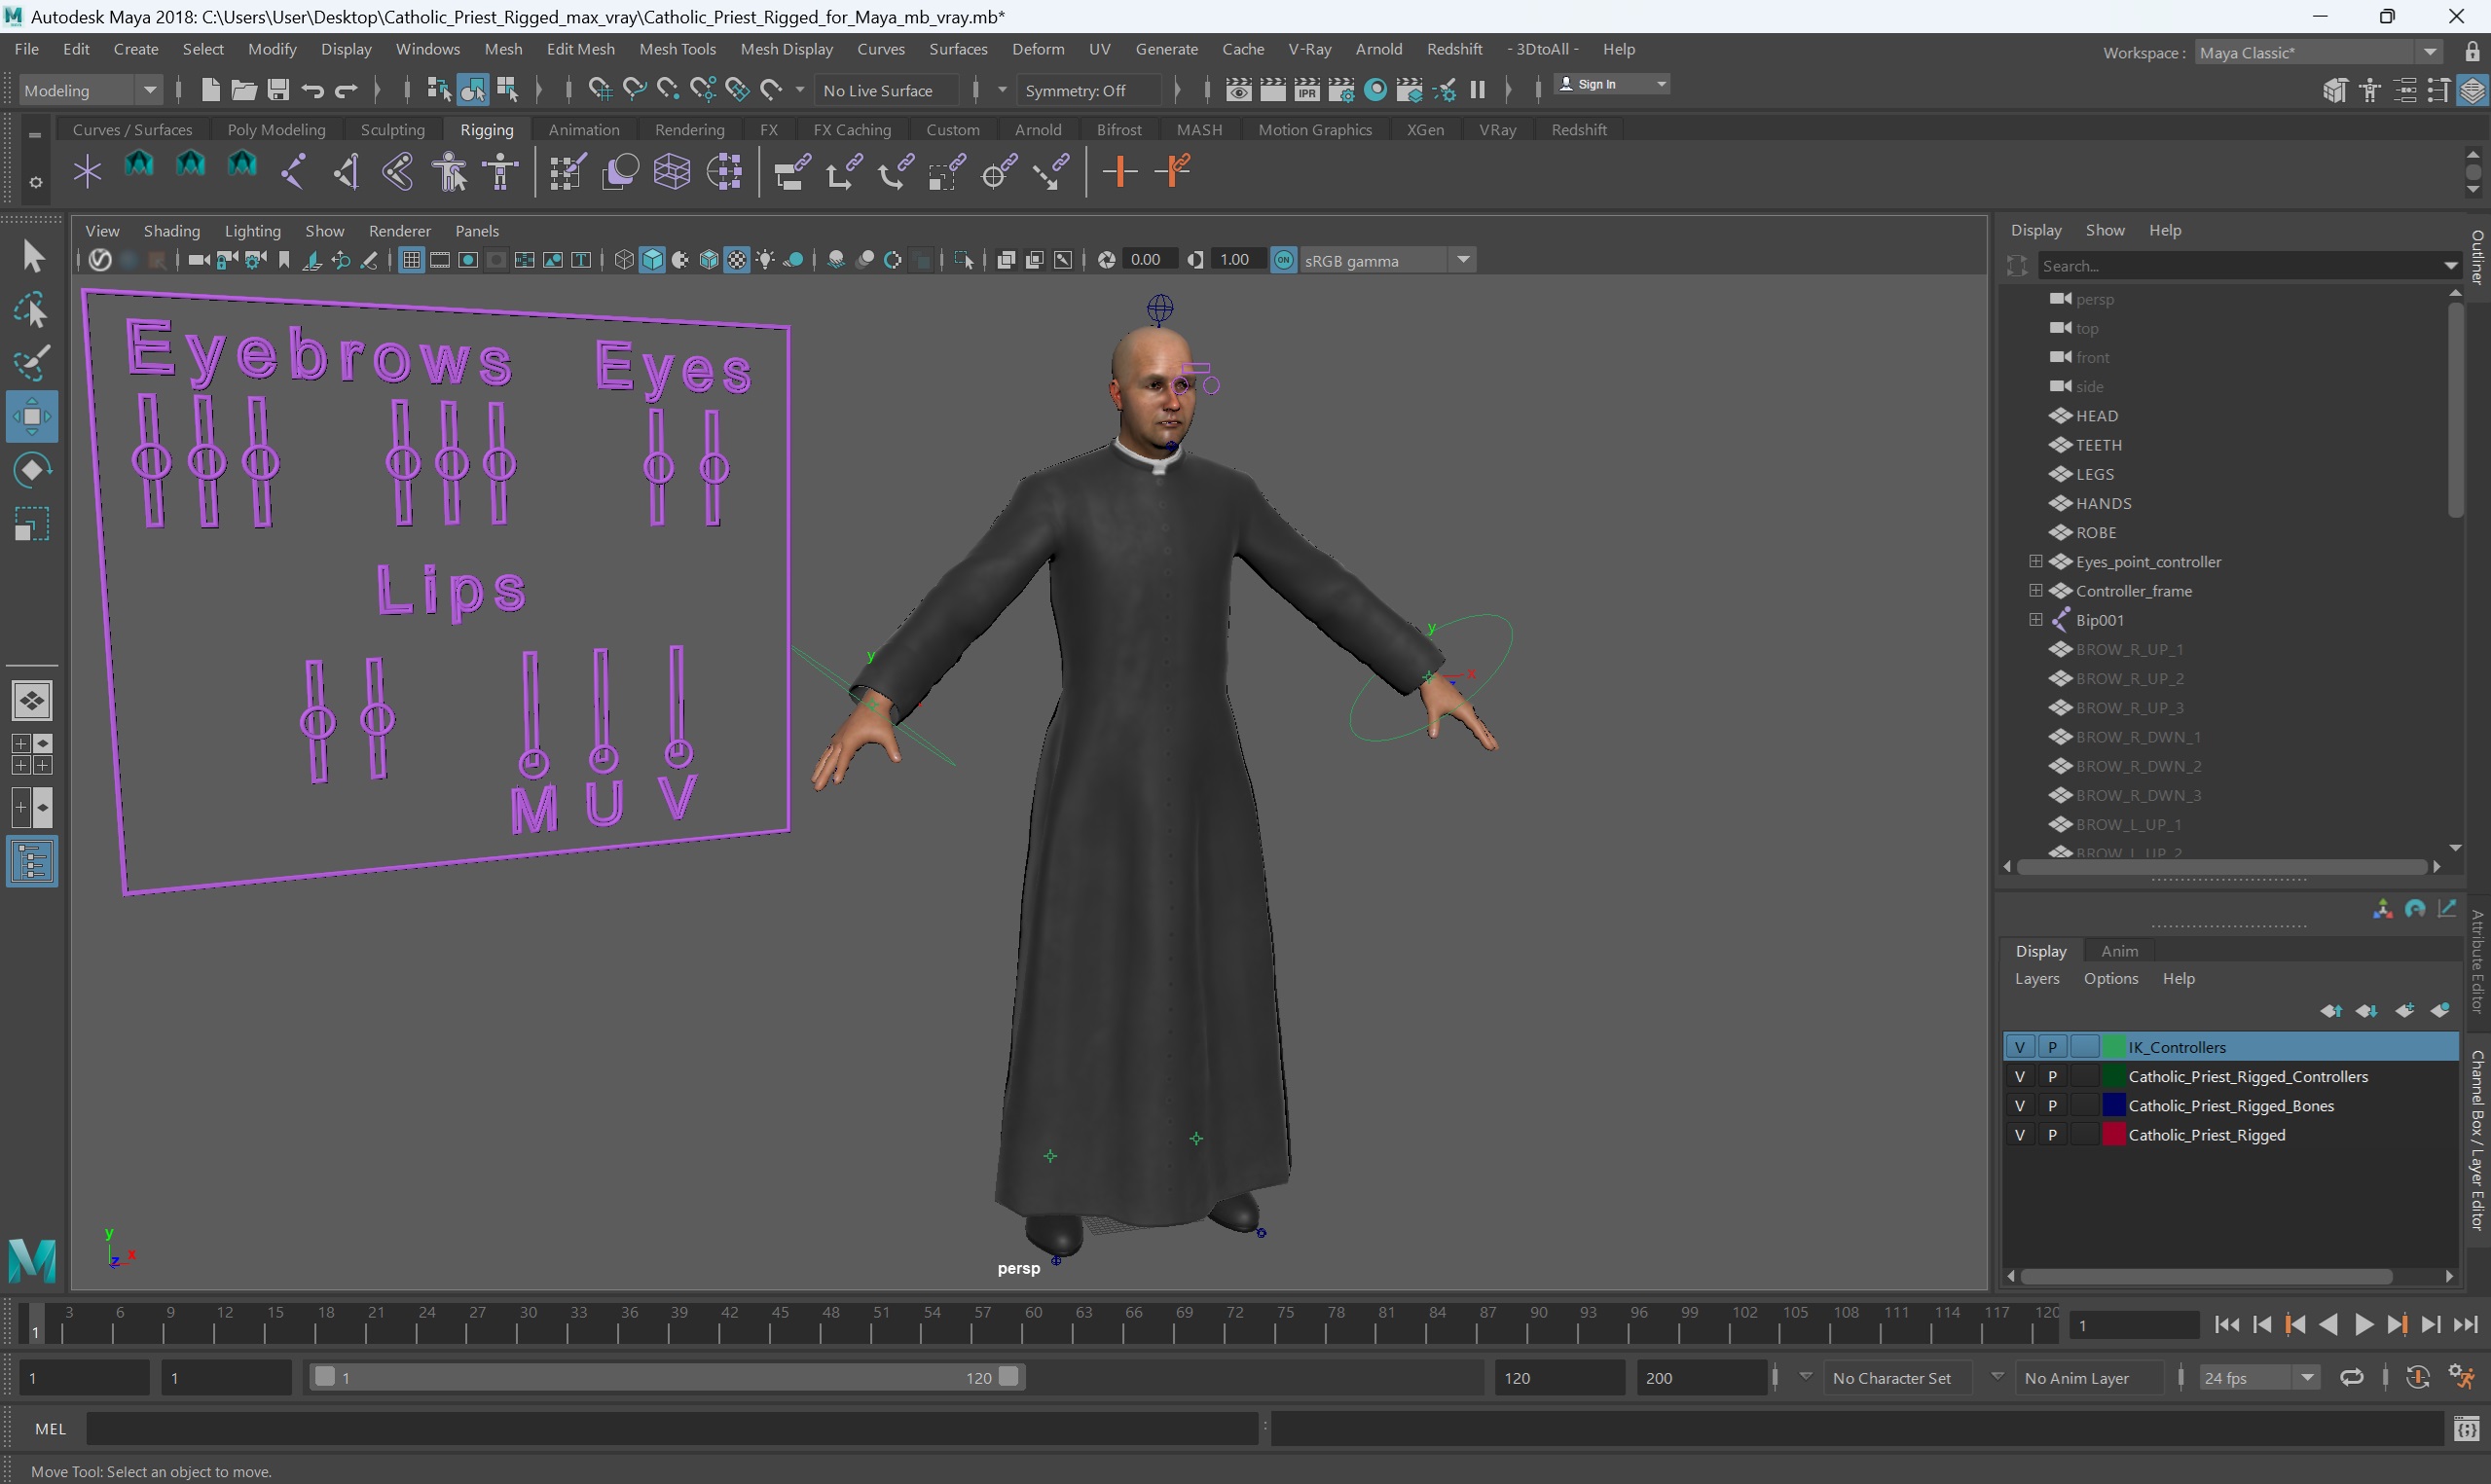Open Auto Keyframe toggle icon
This screenshot has width=2491, height=1484.
click(x=2418, y=1377)
